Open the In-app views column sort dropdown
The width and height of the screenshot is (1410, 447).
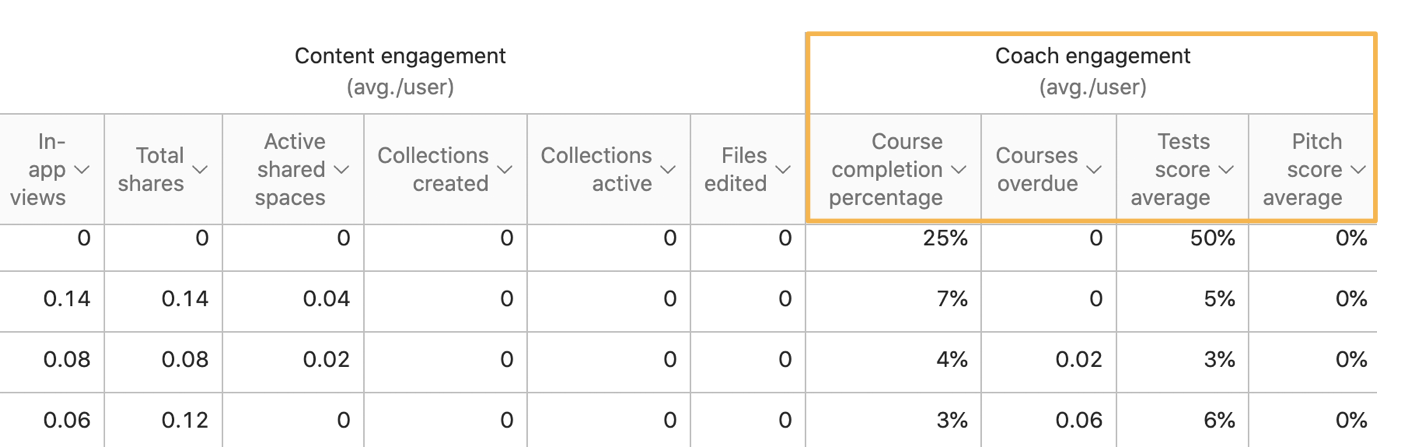tap(82, 170)
